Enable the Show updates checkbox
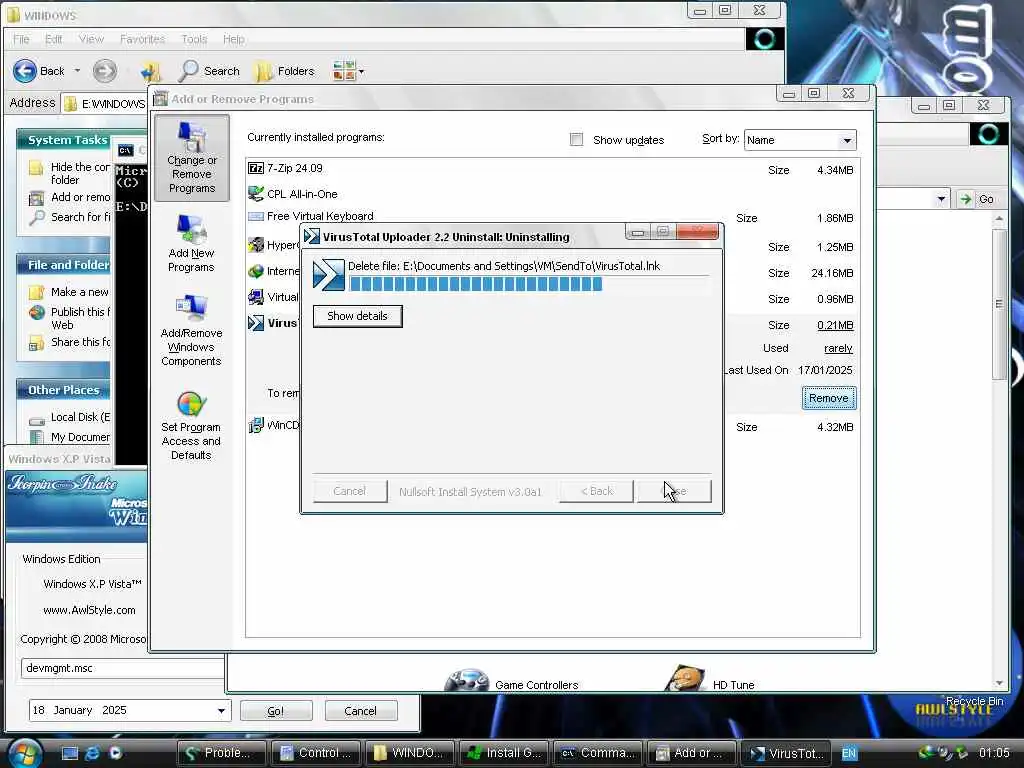Image resolution: width=1024 pixels, height=768 pixels. (x=576, y=139)
